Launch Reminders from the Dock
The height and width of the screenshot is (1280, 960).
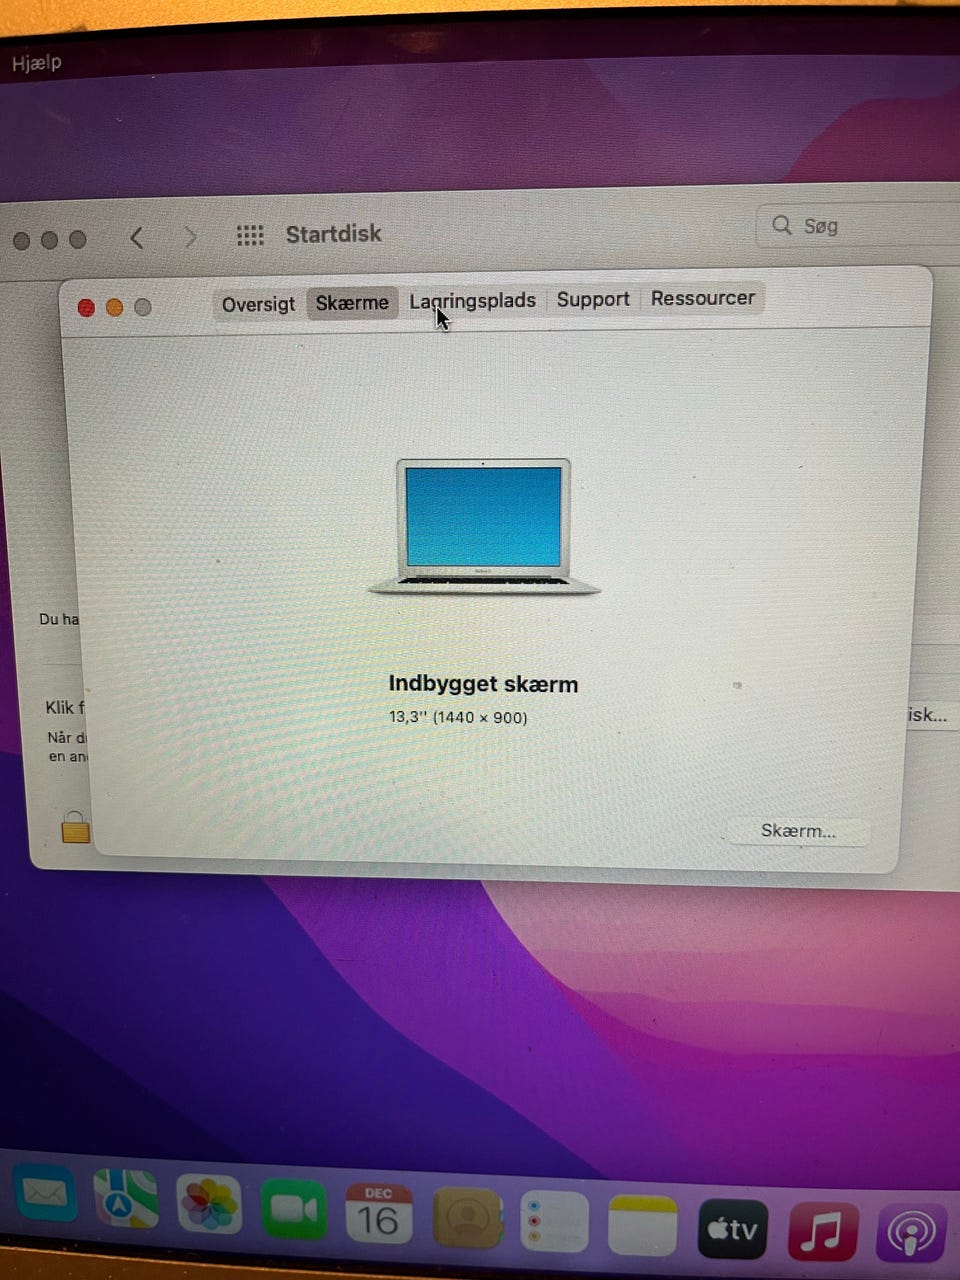click(554, 1221)
